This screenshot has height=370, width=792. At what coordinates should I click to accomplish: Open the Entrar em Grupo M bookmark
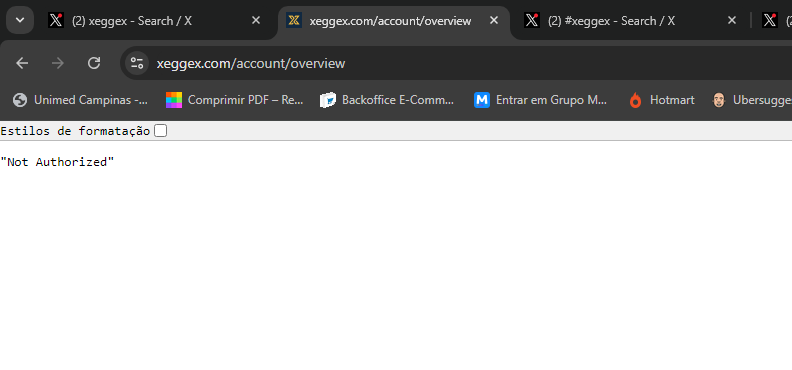[x=541, y=100]
